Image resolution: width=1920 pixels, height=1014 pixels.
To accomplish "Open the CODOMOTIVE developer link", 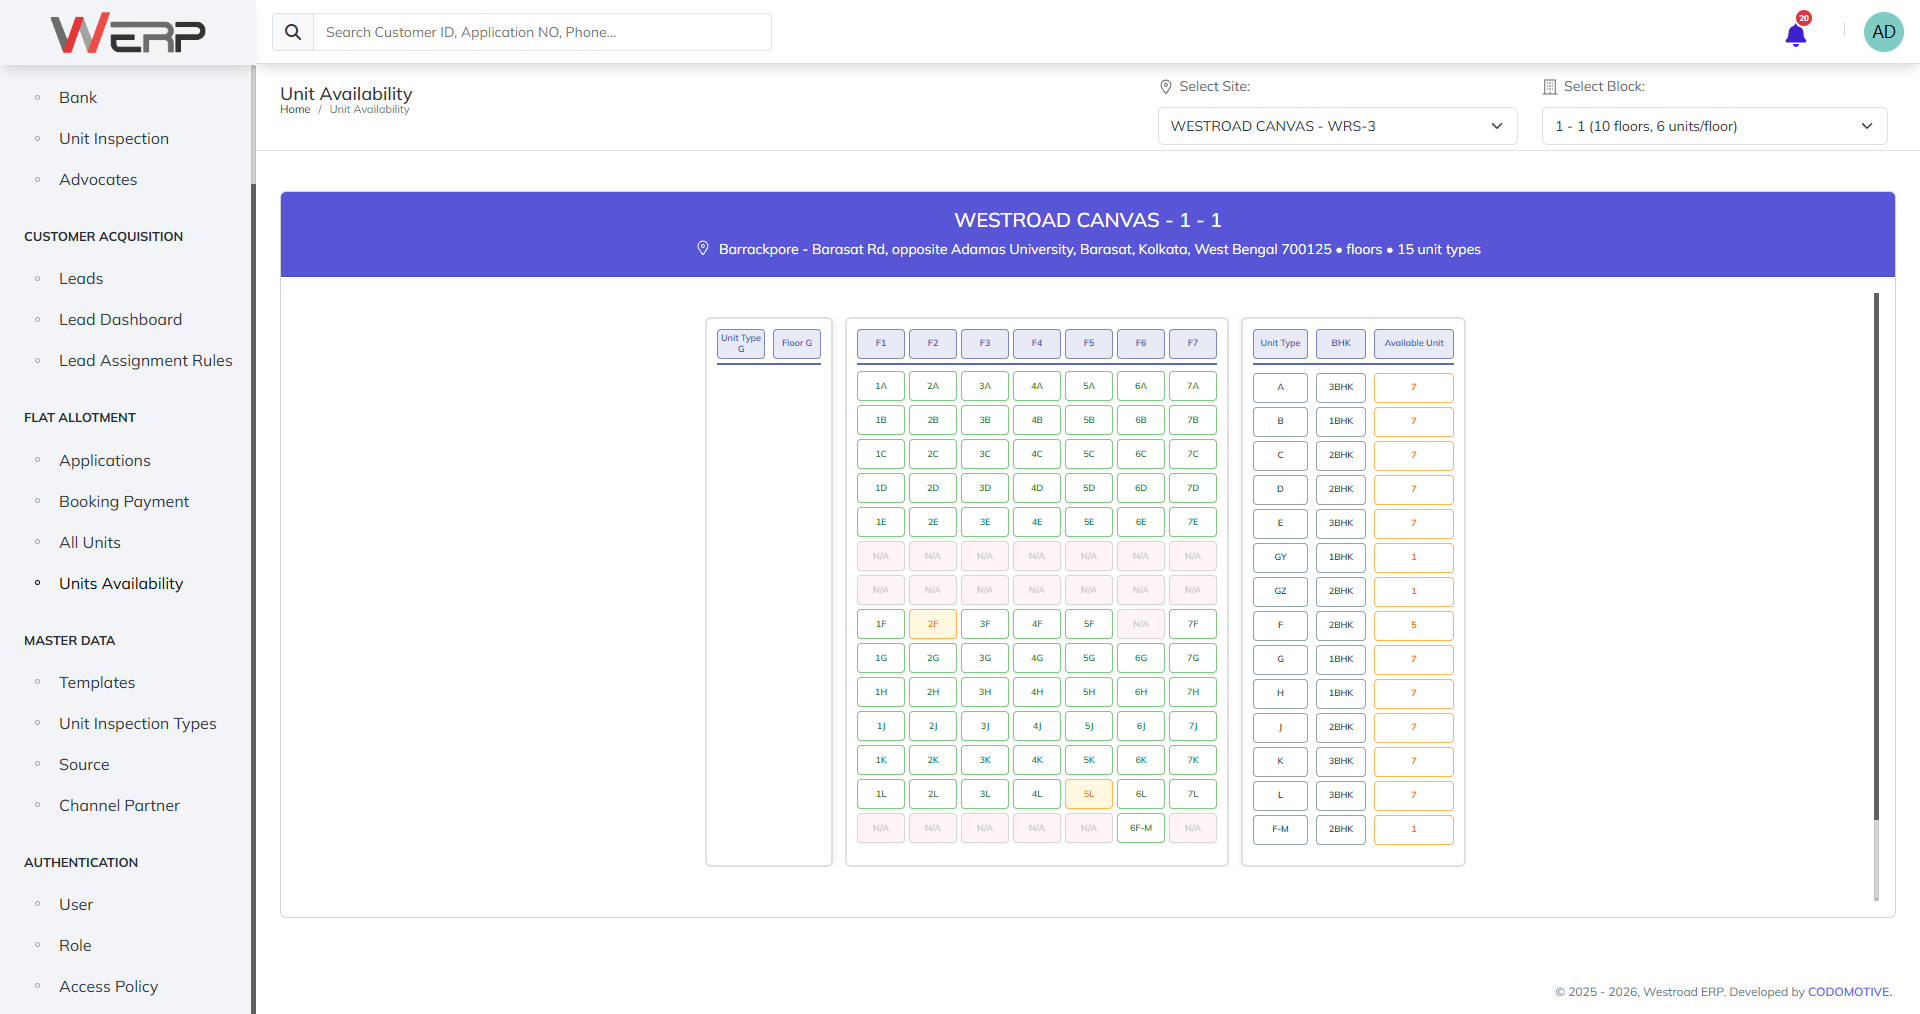I will [1849, 992].
